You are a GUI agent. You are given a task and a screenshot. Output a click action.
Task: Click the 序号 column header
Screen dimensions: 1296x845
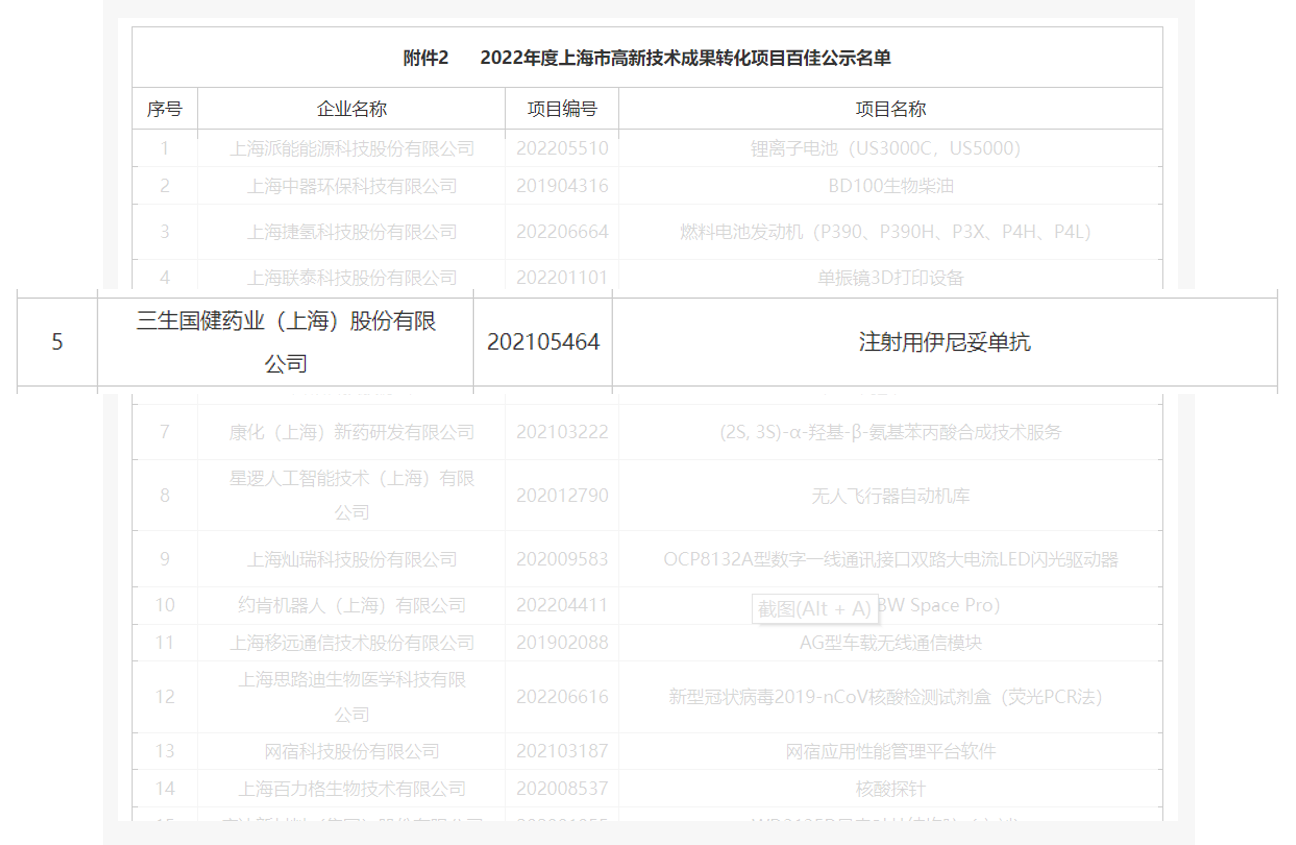click(x=164, y=109)
